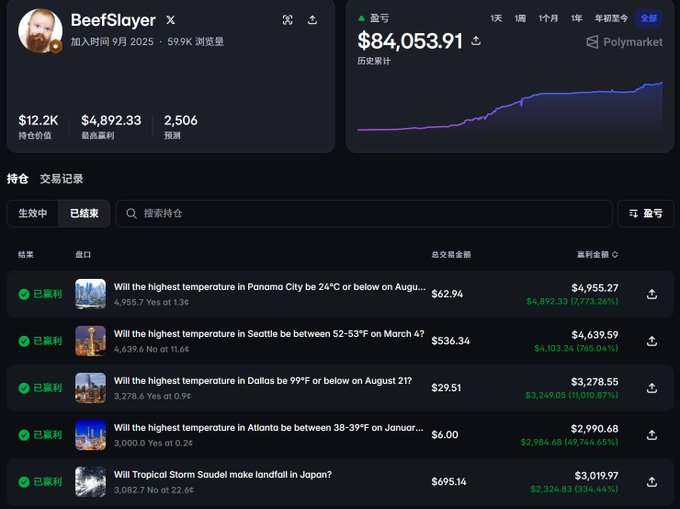The height and width of the screenshot is (509, 680).
Task: Sort by 赢利金额 column header
Action: 597,254
